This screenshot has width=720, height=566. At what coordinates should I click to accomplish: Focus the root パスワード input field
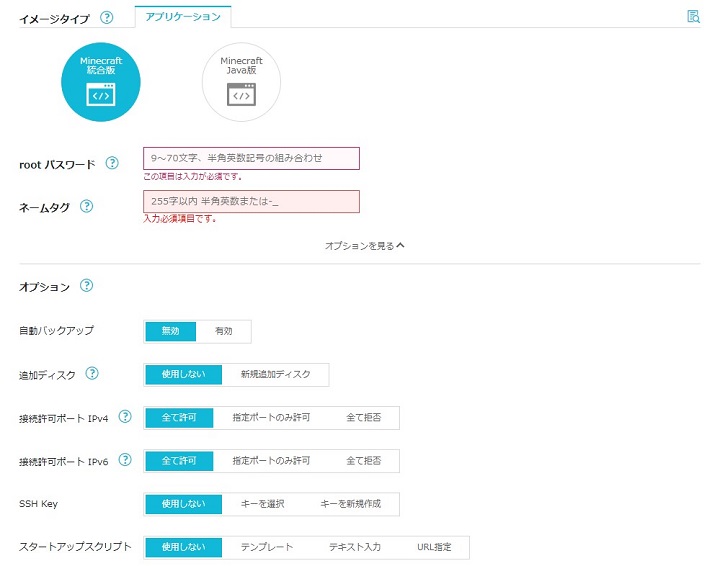(251, 158)
